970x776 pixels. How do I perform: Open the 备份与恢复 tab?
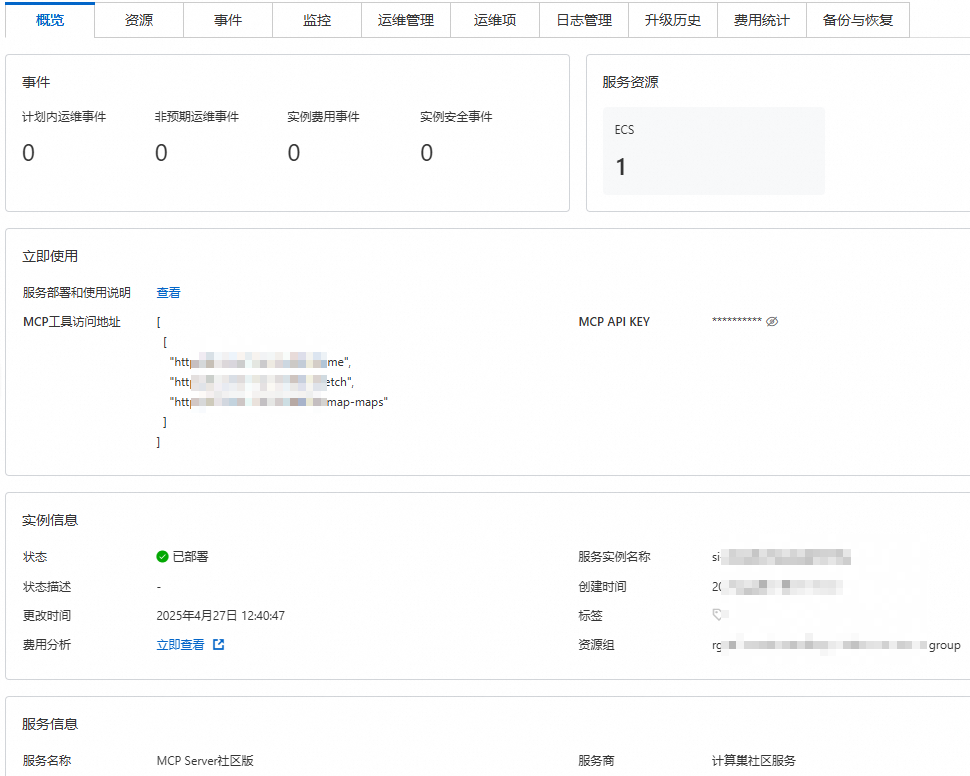tap(858, 20)
